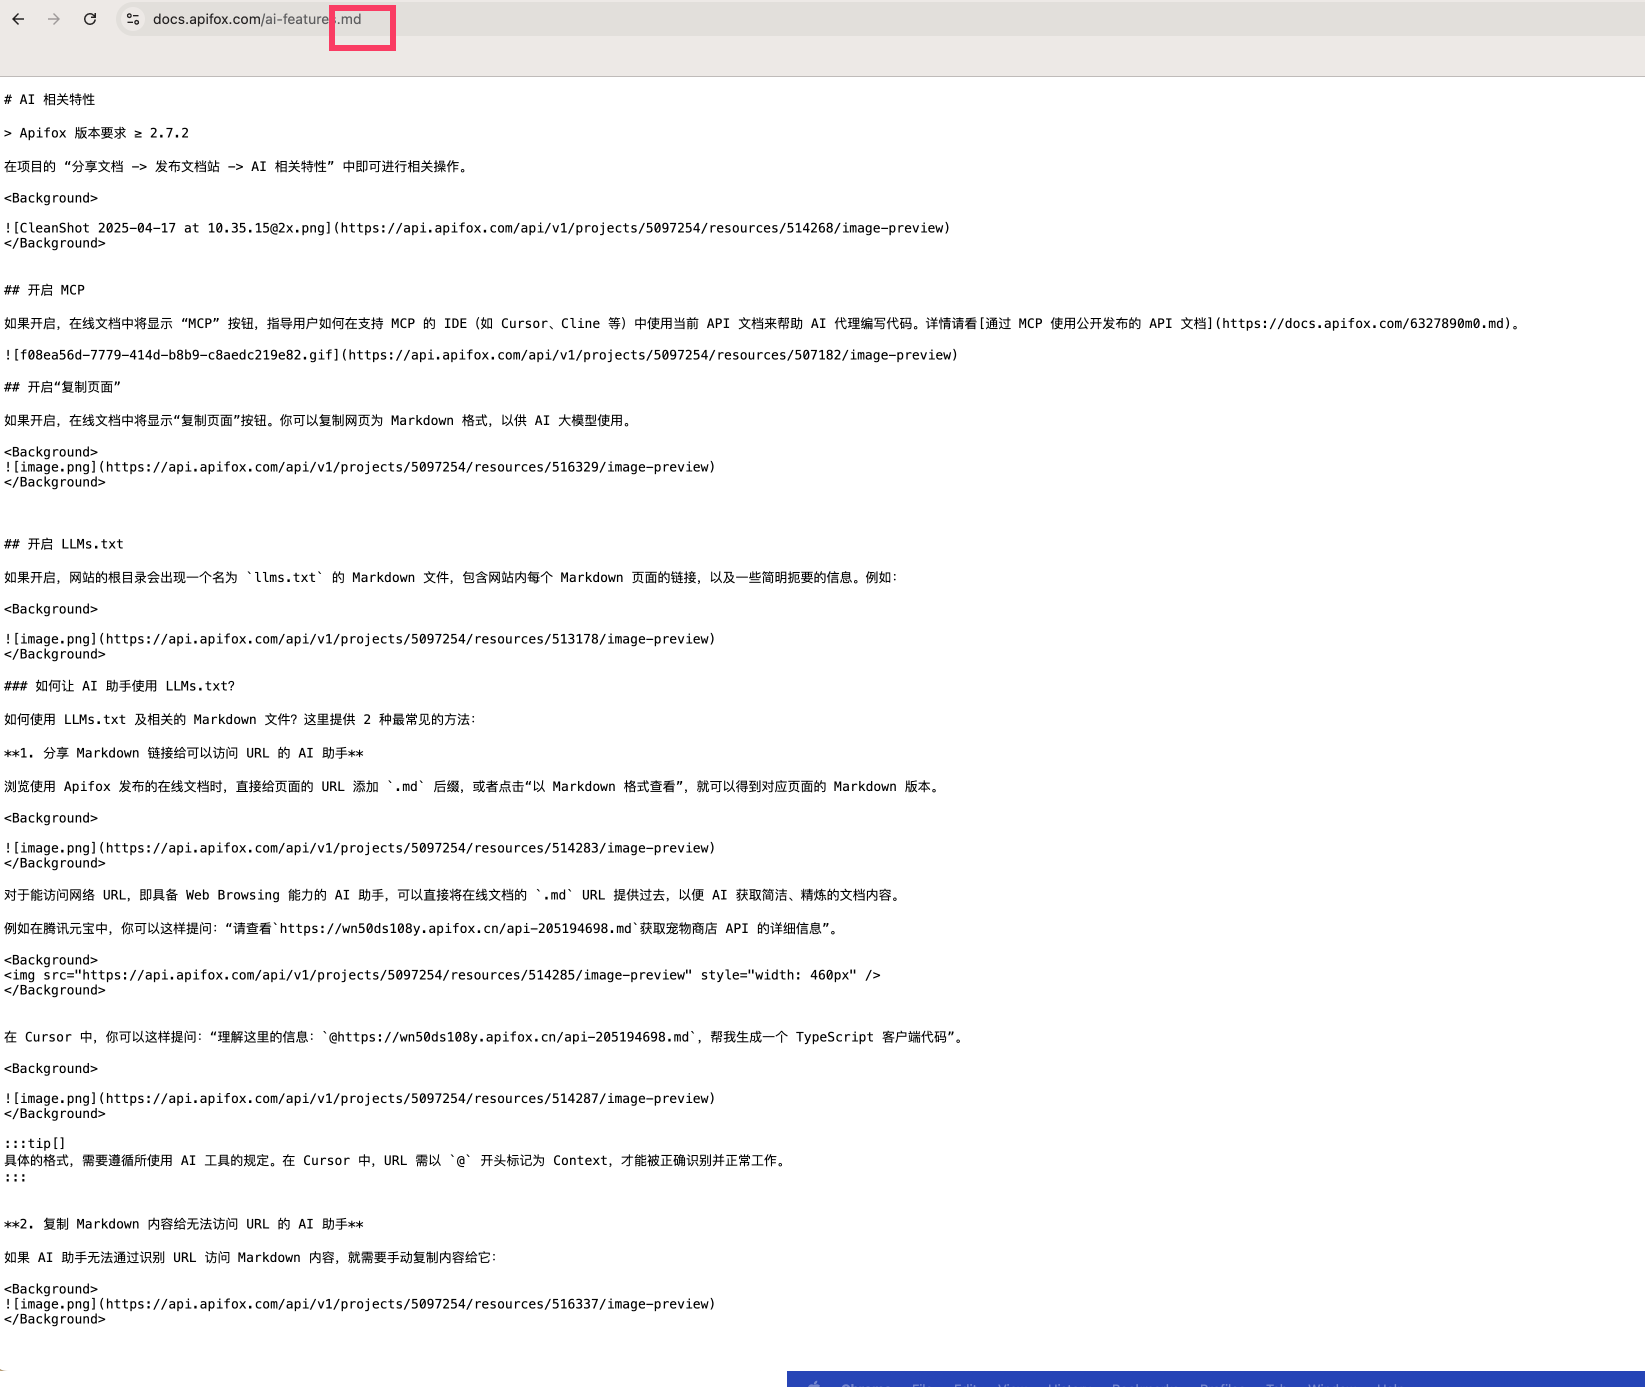Viewport: 1645px width, 1387px height.
Task: Click the bold line '**2. 复制 Markdown 内容'
Action: pyautogui.click(x=184, y=1225)
